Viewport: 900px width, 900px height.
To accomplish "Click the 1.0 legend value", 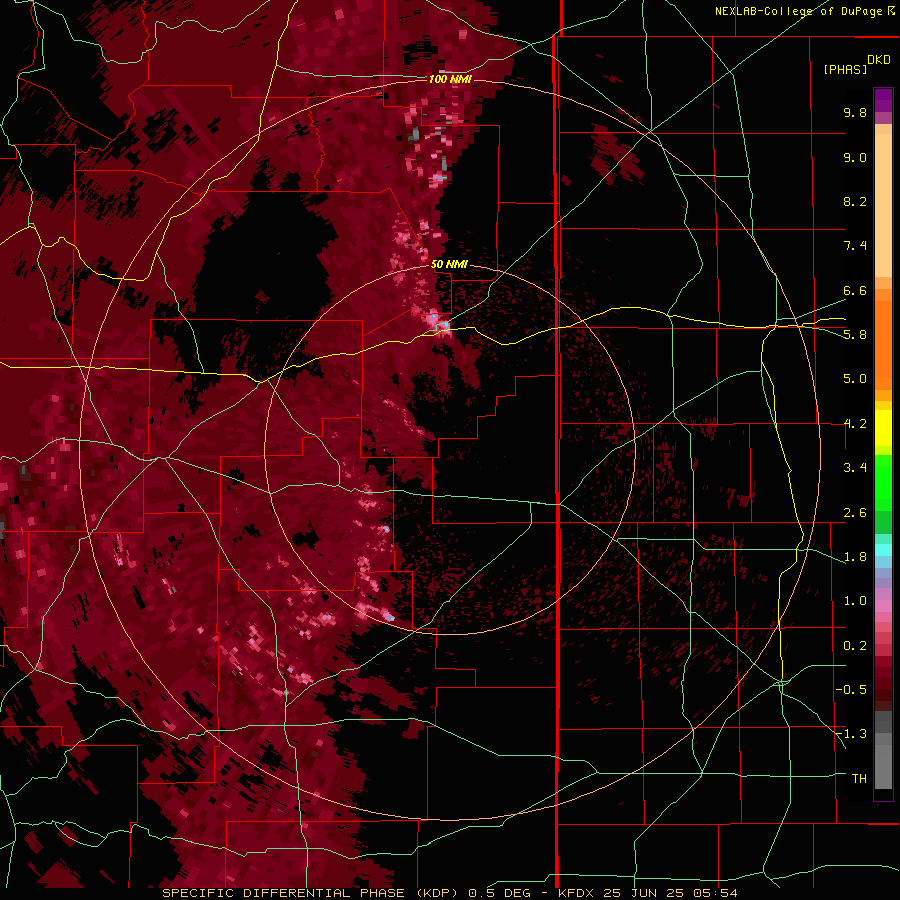I will [x=855, y=601].
